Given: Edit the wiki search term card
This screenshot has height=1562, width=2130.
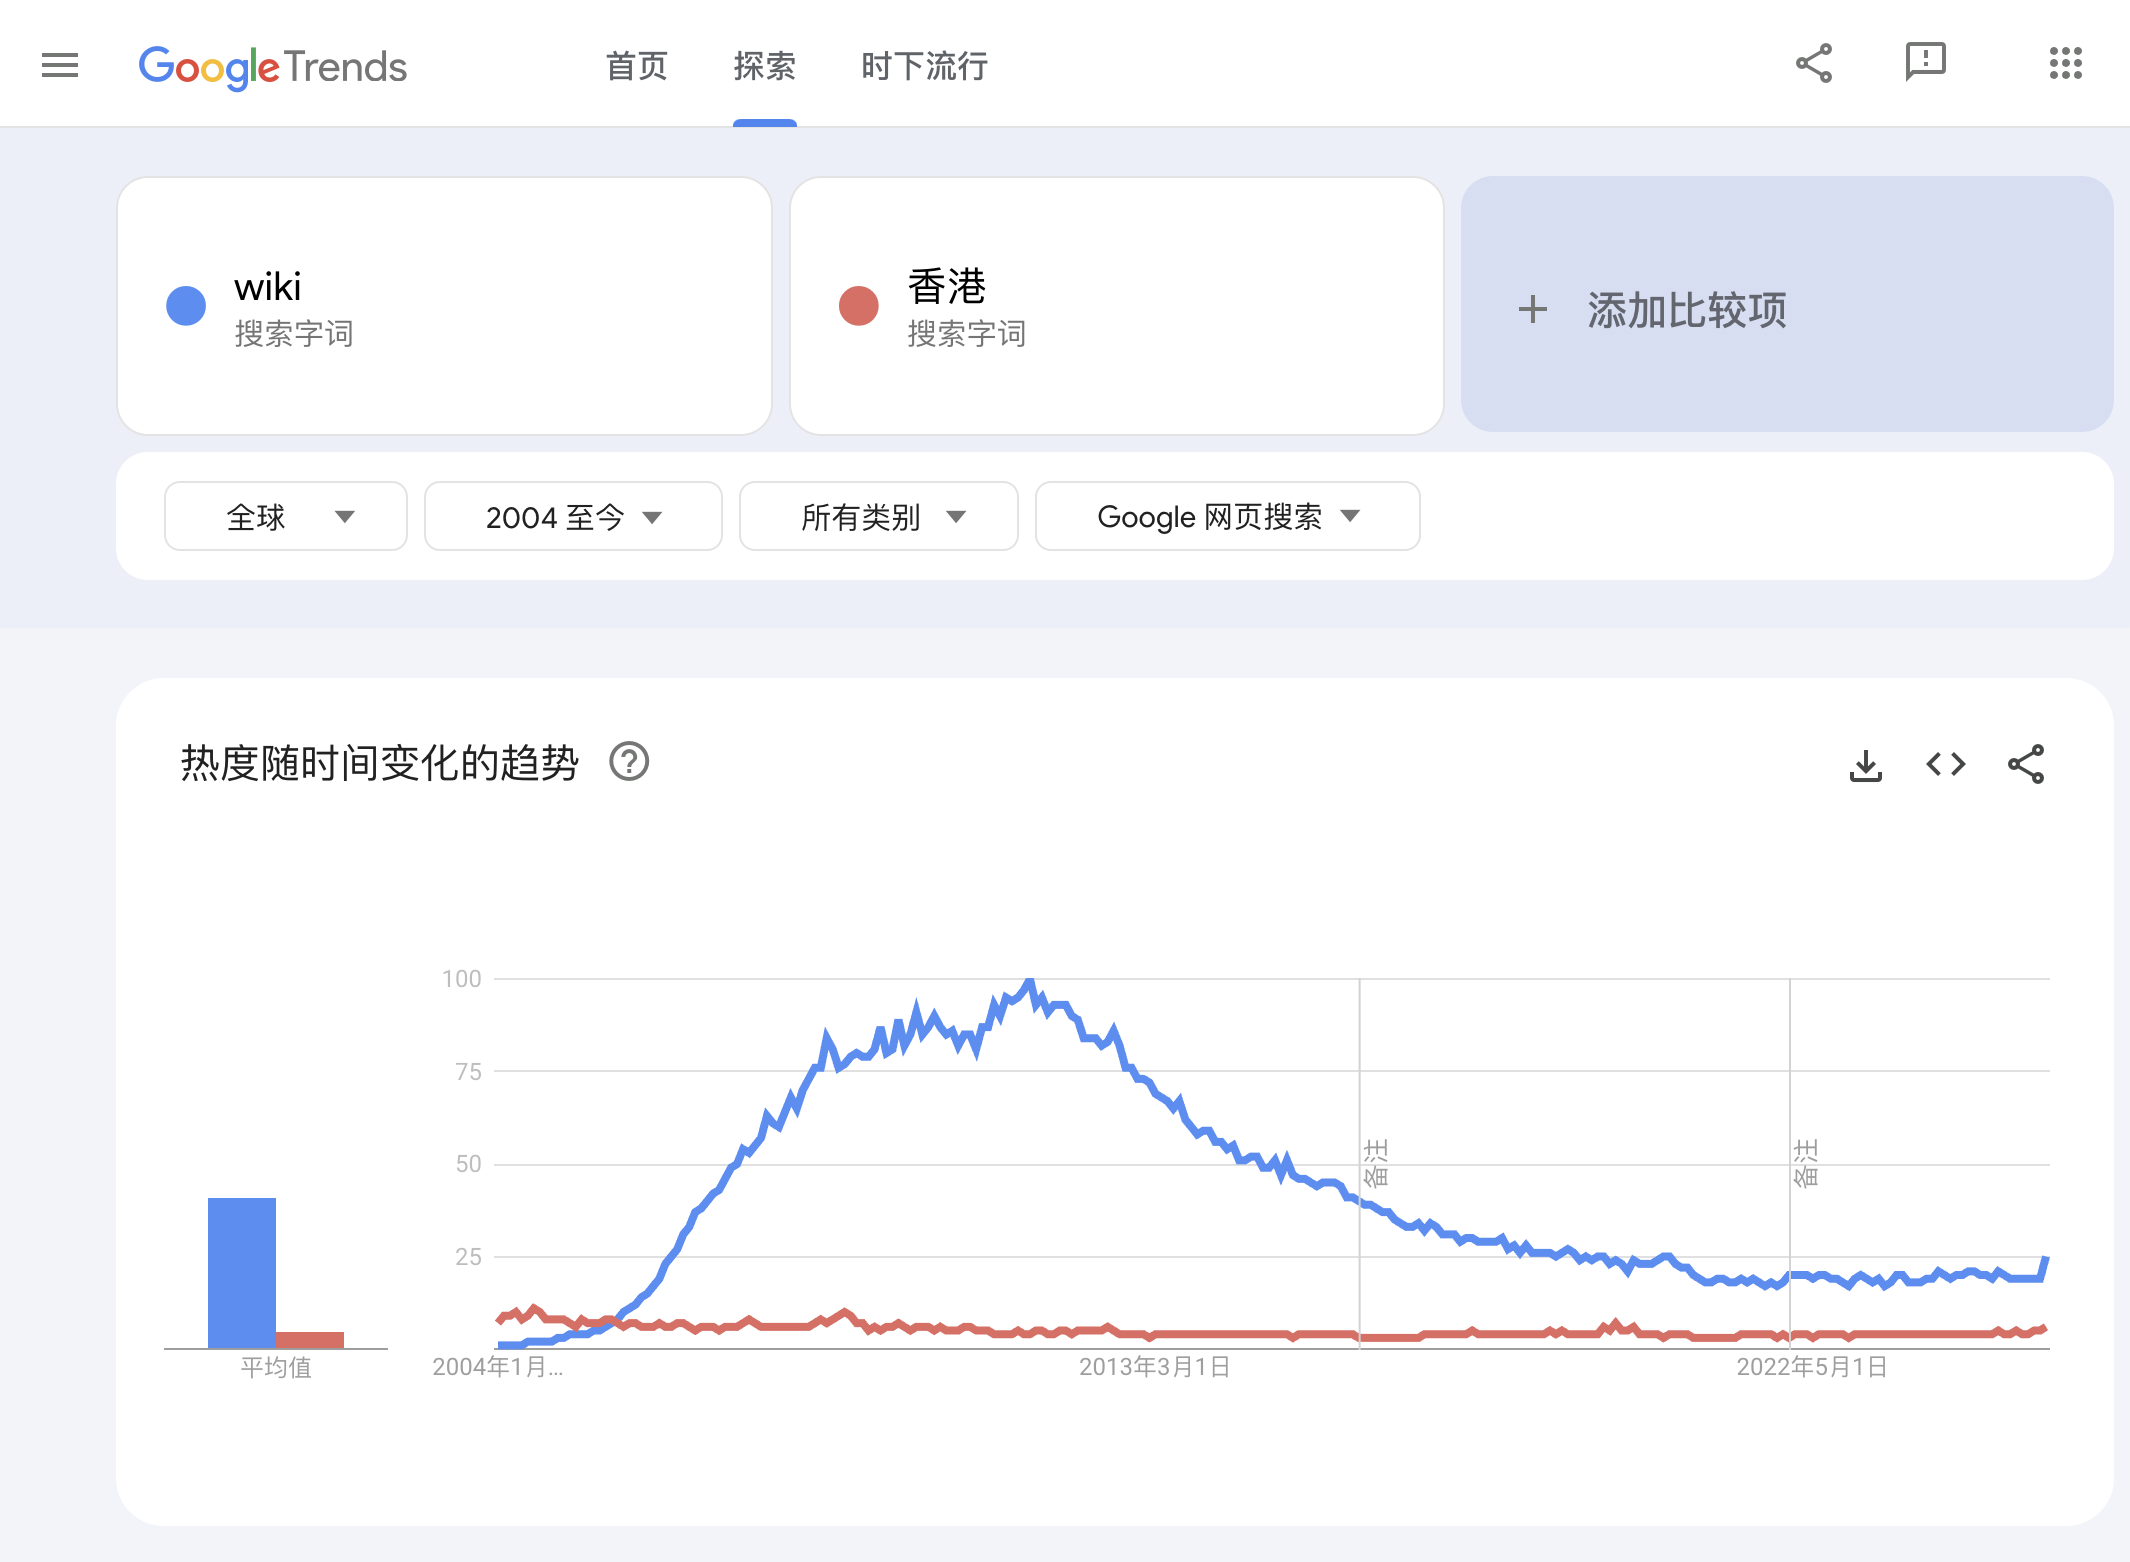Looking at the screenshot, I should (445, 306).
